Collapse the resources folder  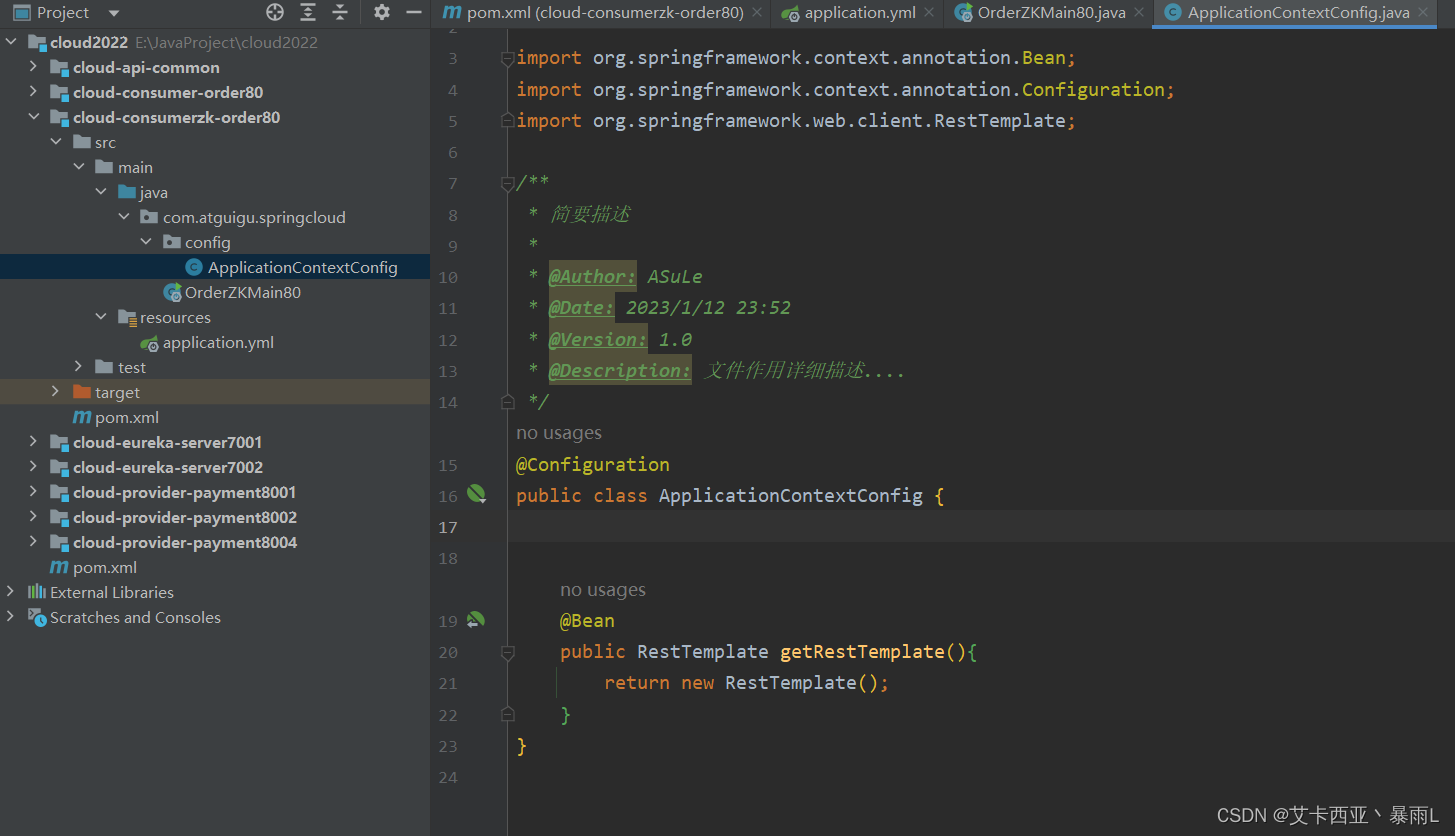tap(100, 317)
